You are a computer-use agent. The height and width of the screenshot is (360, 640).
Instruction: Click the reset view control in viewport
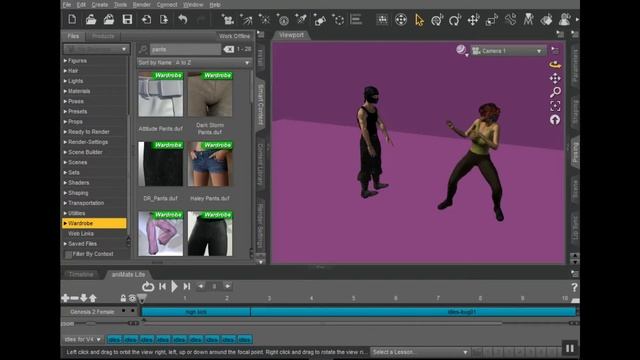pos(555,120)
